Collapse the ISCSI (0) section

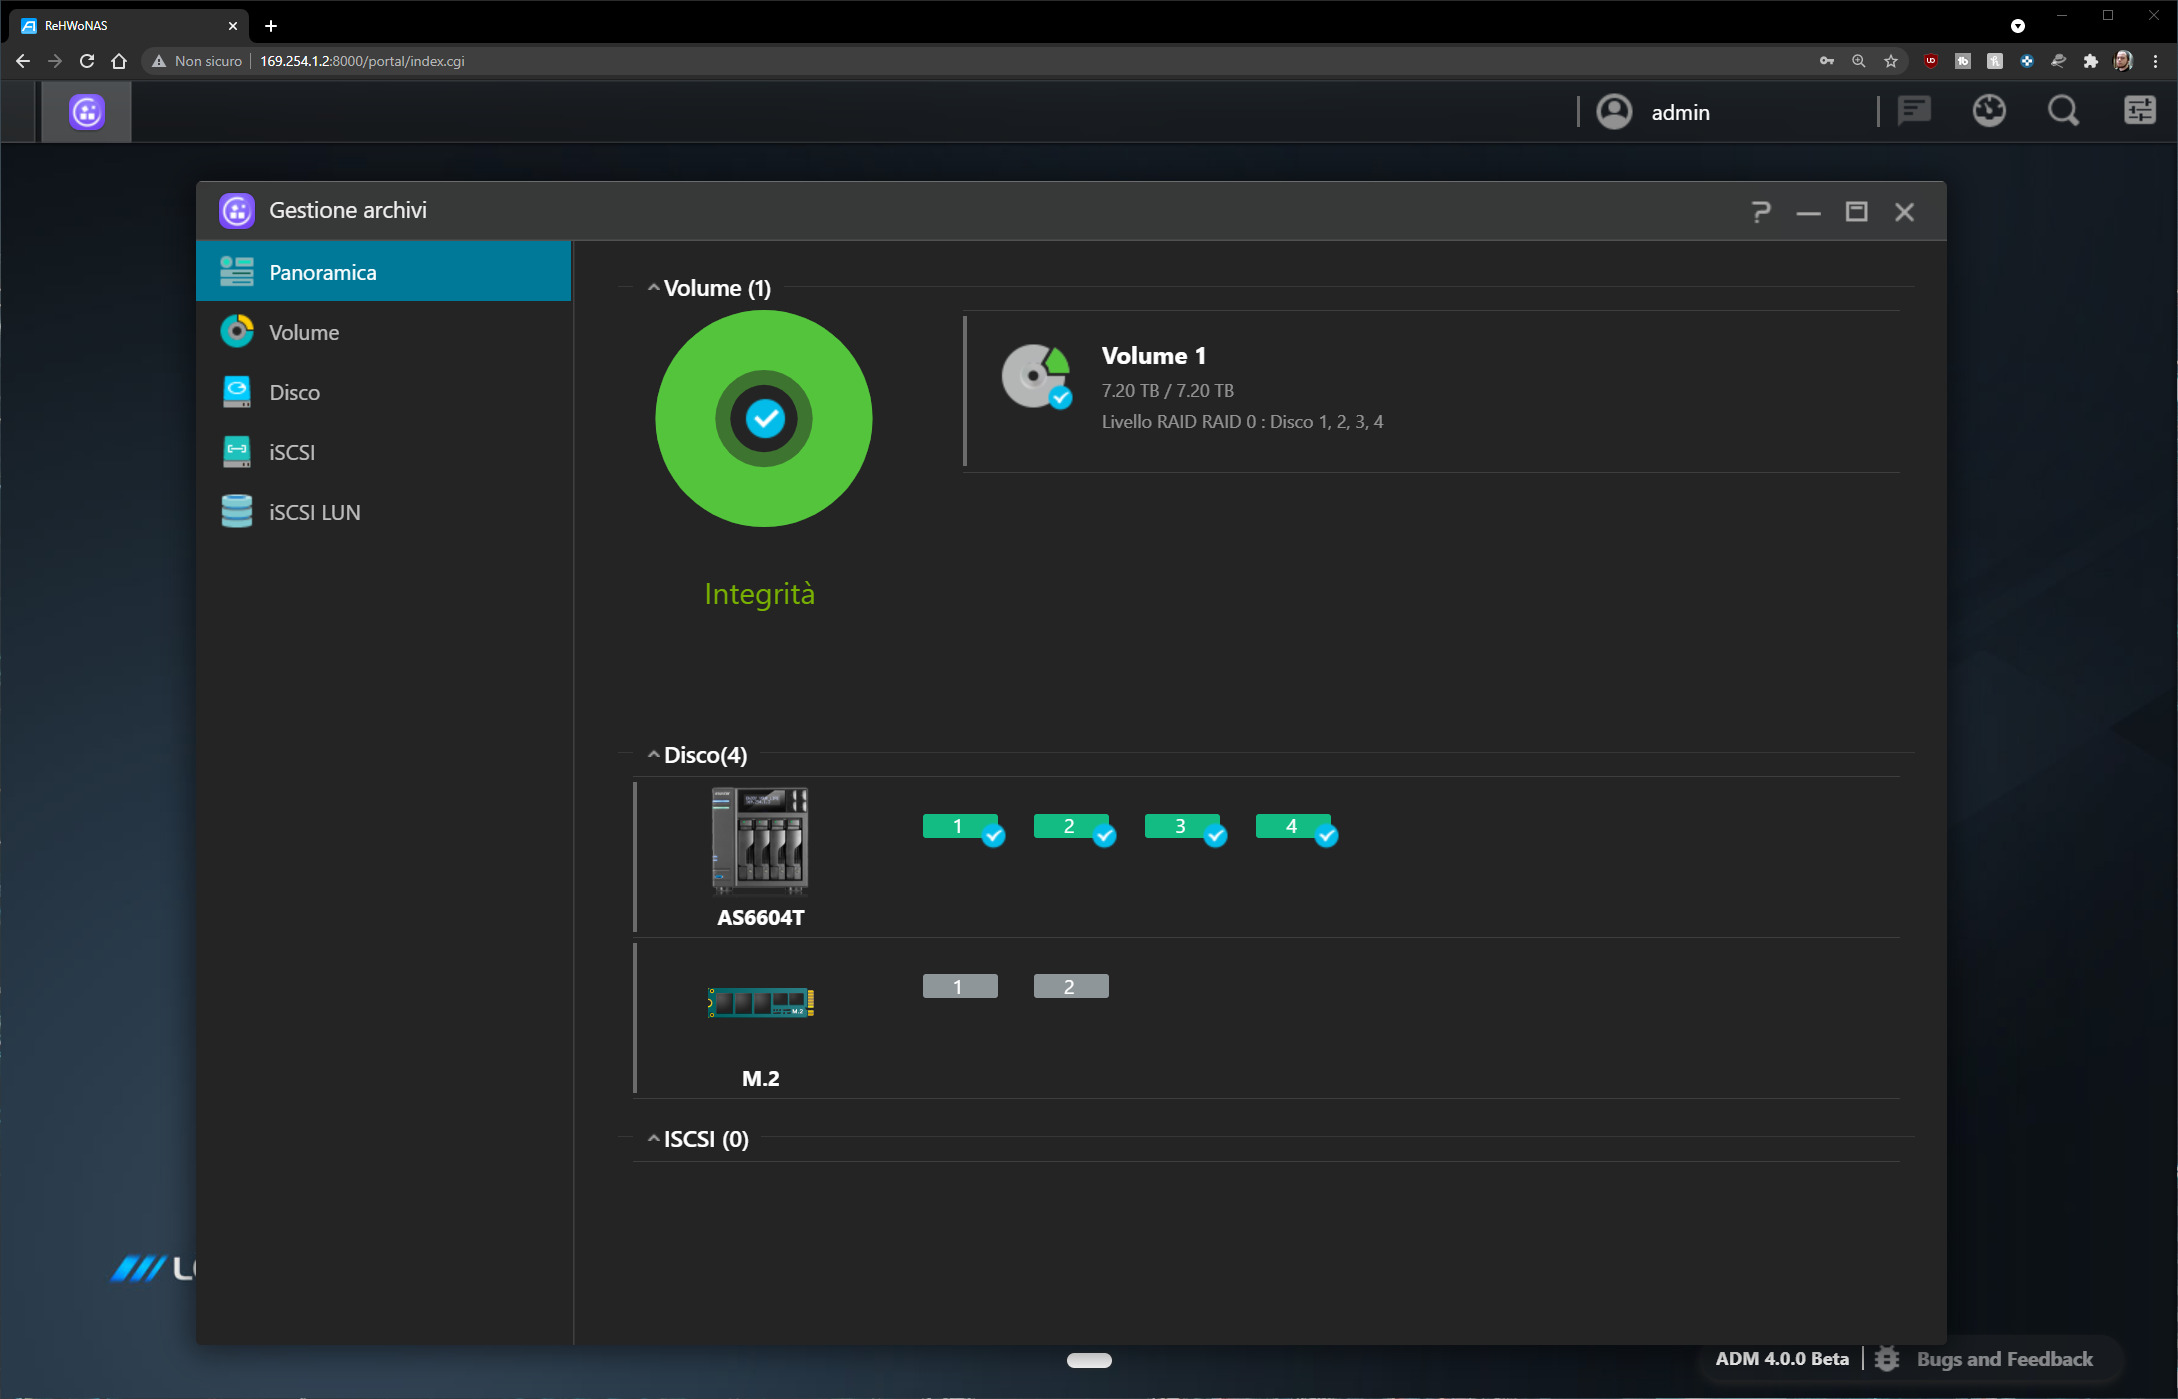[654, 1139]
